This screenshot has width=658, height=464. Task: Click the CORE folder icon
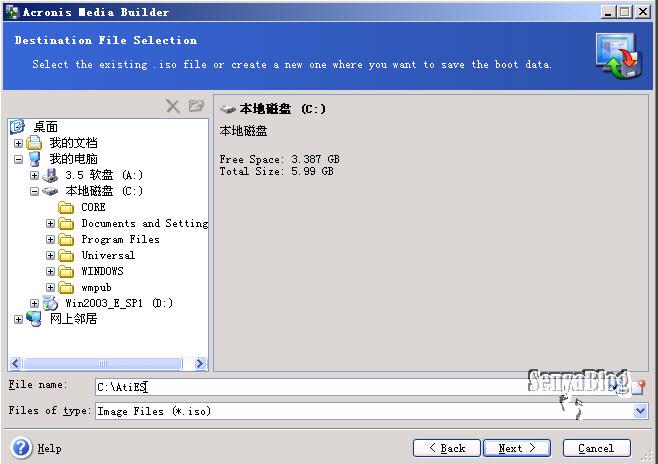[66, 207]
